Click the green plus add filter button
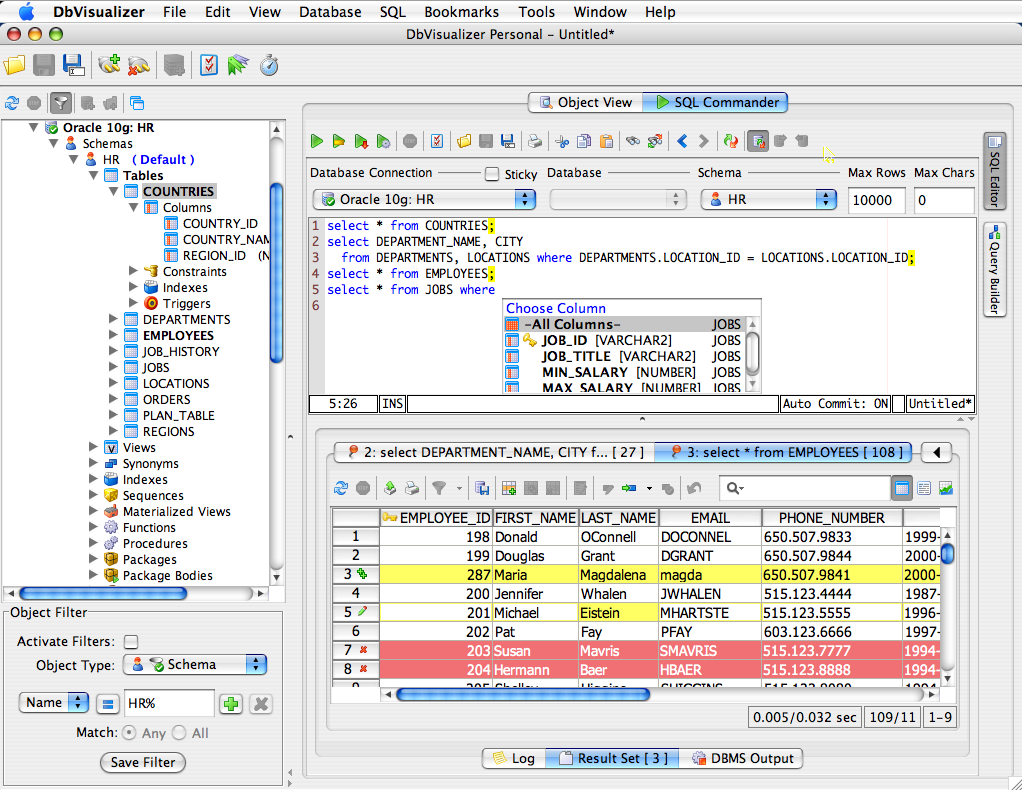The width and height of the screenshot is (1022, 790). [231, 704]
